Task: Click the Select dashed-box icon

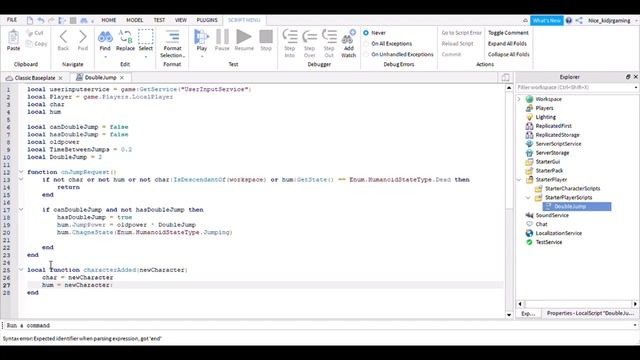Action: (x=146, y=37)
